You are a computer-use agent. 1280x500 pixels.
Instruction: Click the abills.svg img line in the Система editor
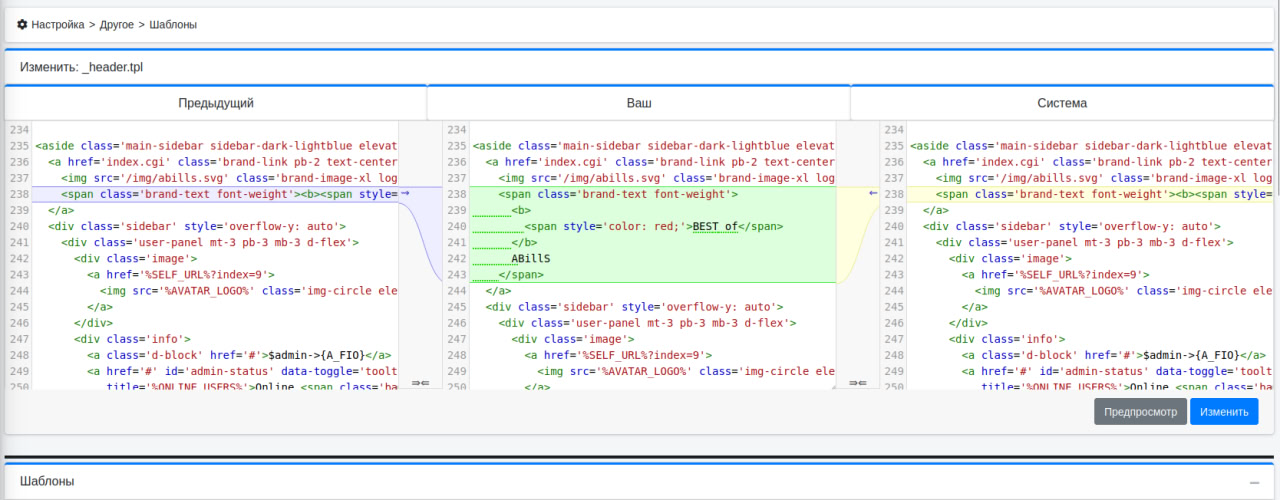point(1104,178)
